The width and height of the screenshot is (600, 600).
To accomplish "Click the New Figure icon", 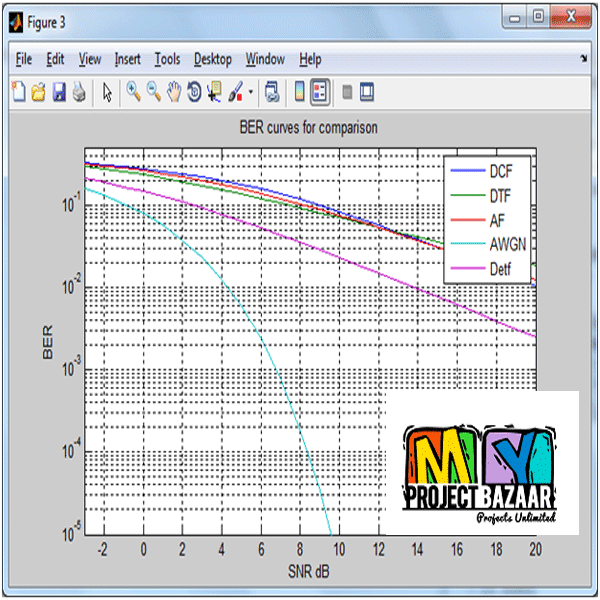I will (19, 93).
